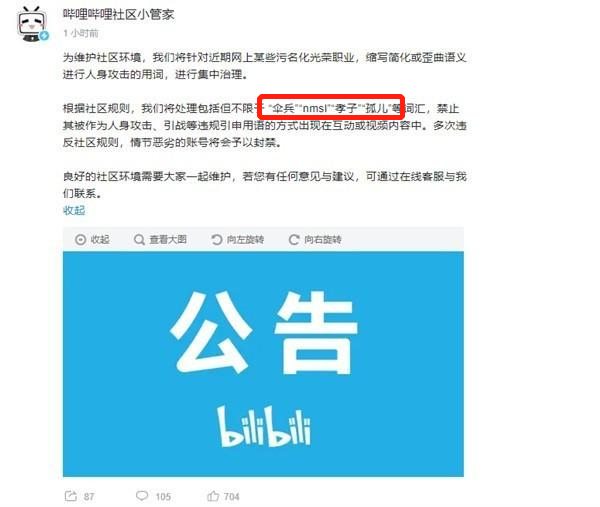Click the 704 like count
The width and height of the screenshot is (600, 507).
232,497
